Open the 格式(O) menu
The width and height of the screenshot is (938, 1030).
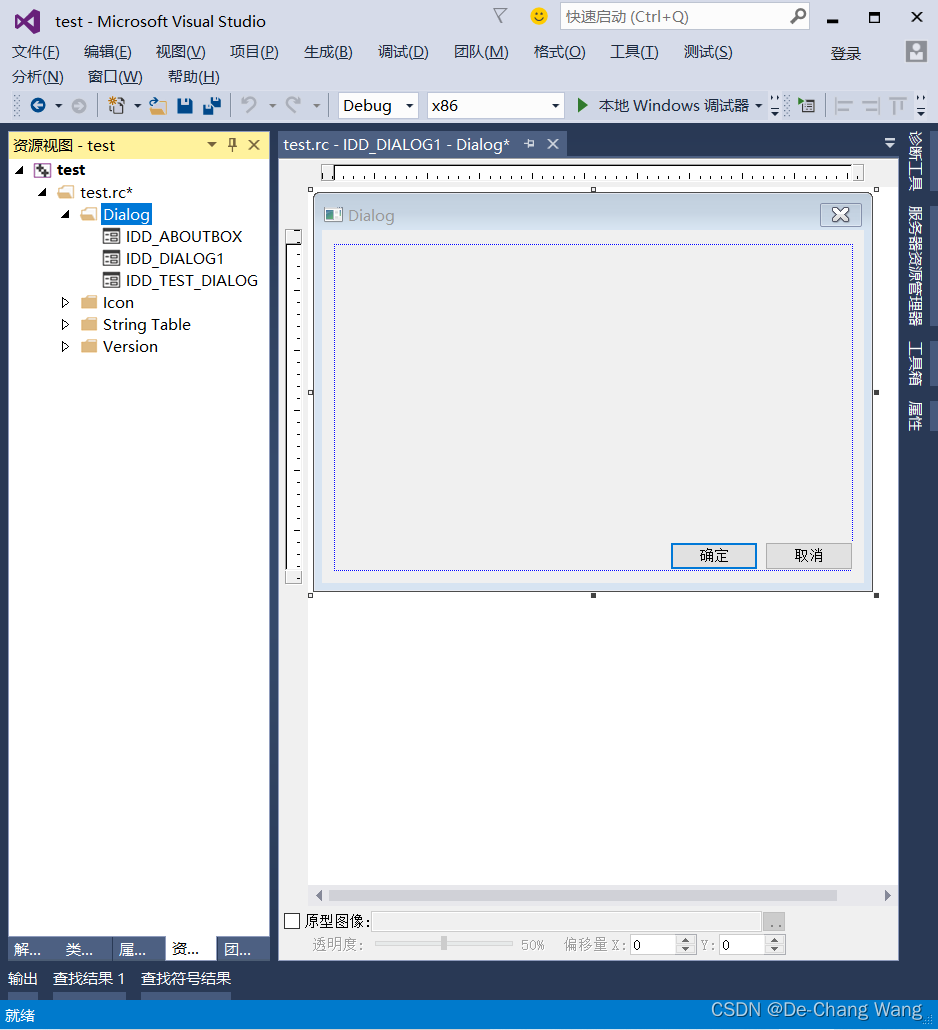point(560,52)
